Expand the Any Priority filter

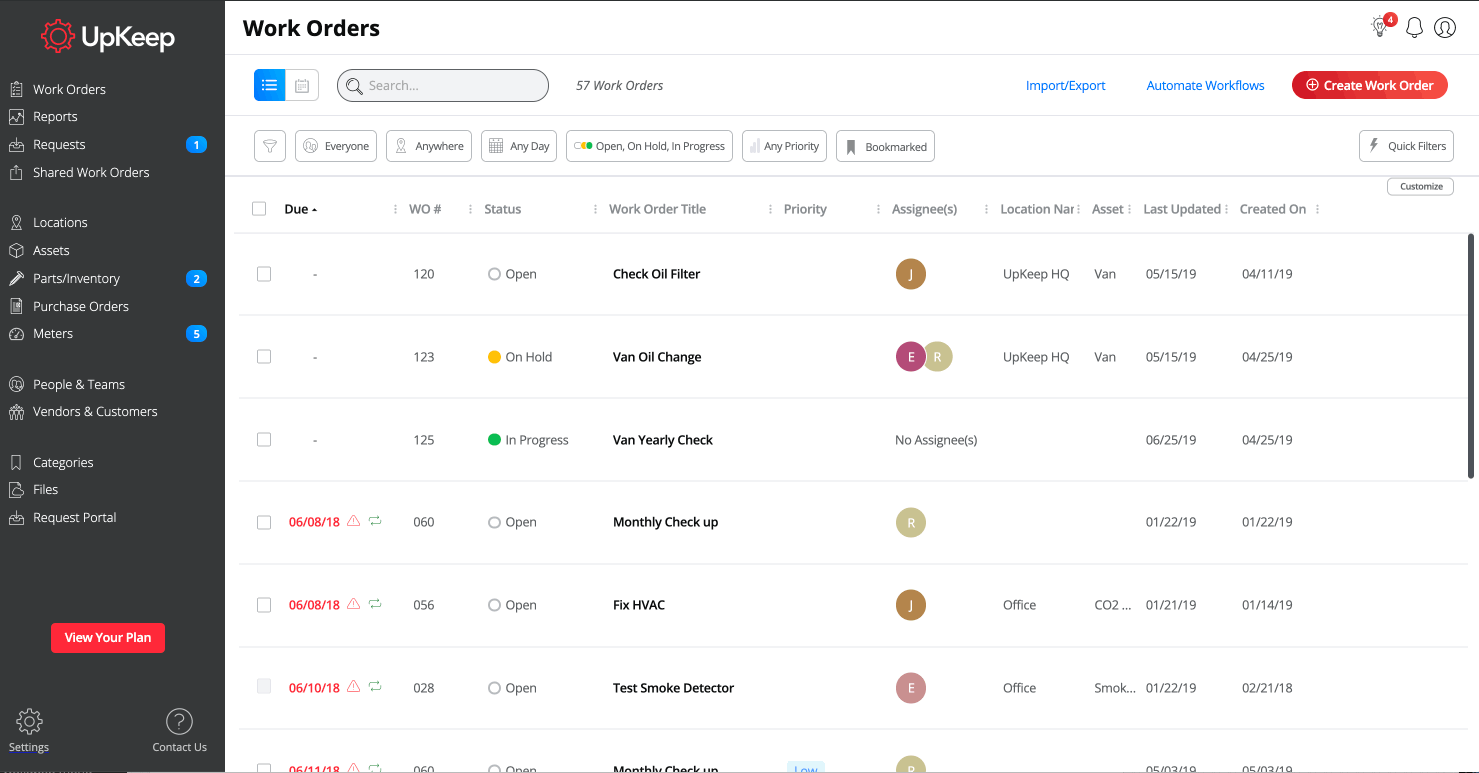point(785,146)
